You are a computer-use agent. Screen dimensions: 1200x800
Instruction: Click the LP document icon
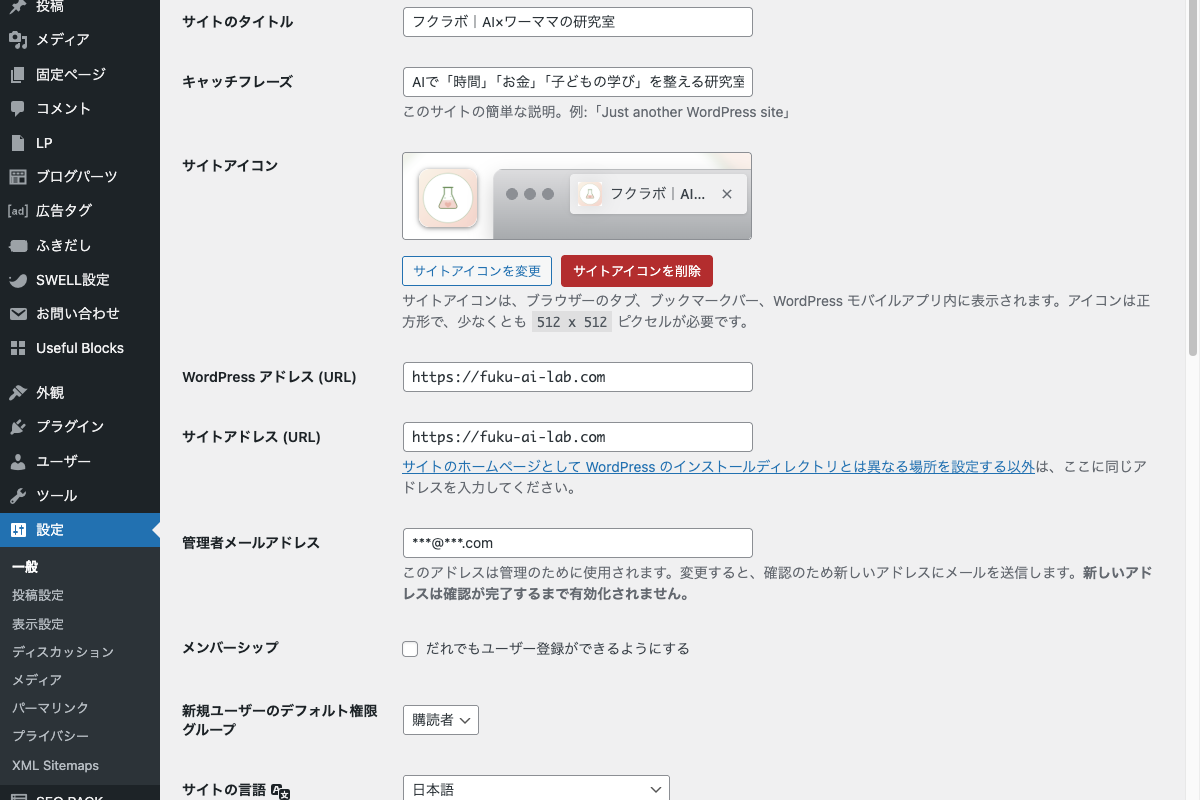18,143
